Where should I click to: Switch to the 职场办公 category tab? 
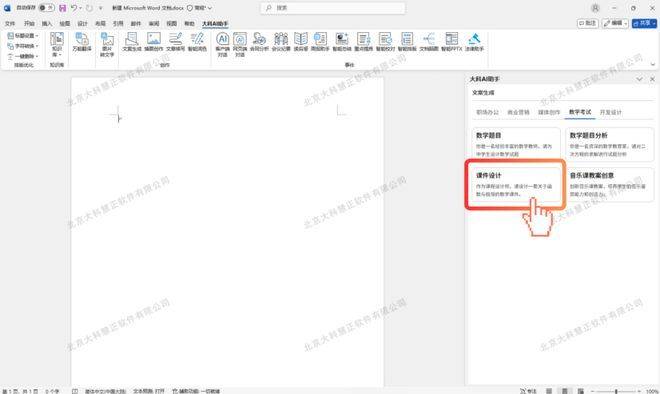(x=487, y=112)
